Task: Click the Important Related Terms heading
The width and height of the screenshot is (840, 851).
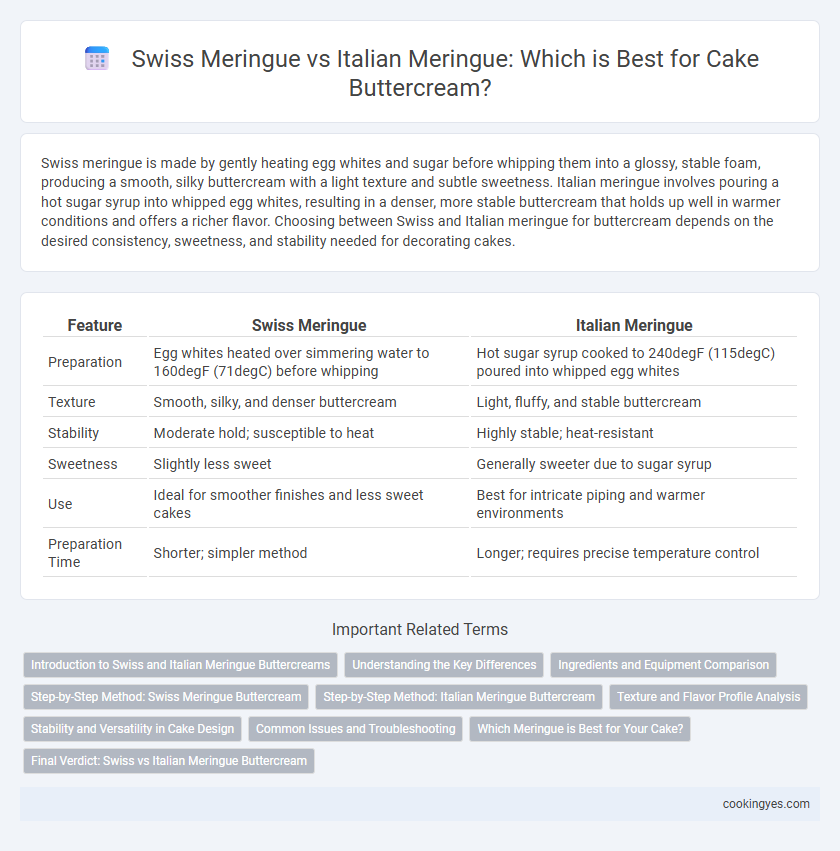Action: [420, 630]
